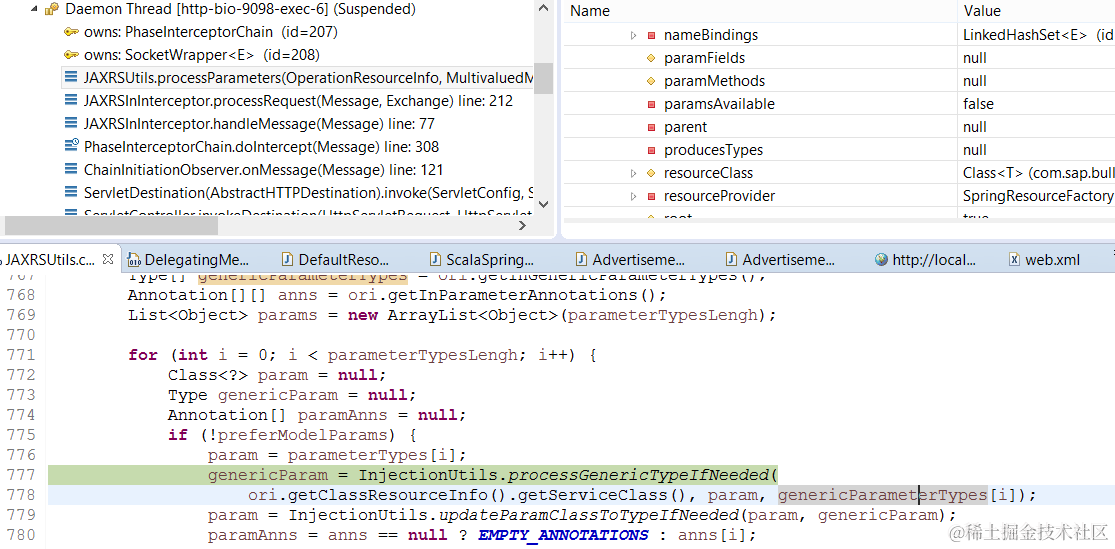
Task: Select ChainInitiationObserver.onMessage line 121 frame
Action: click(x=263, y=170)
